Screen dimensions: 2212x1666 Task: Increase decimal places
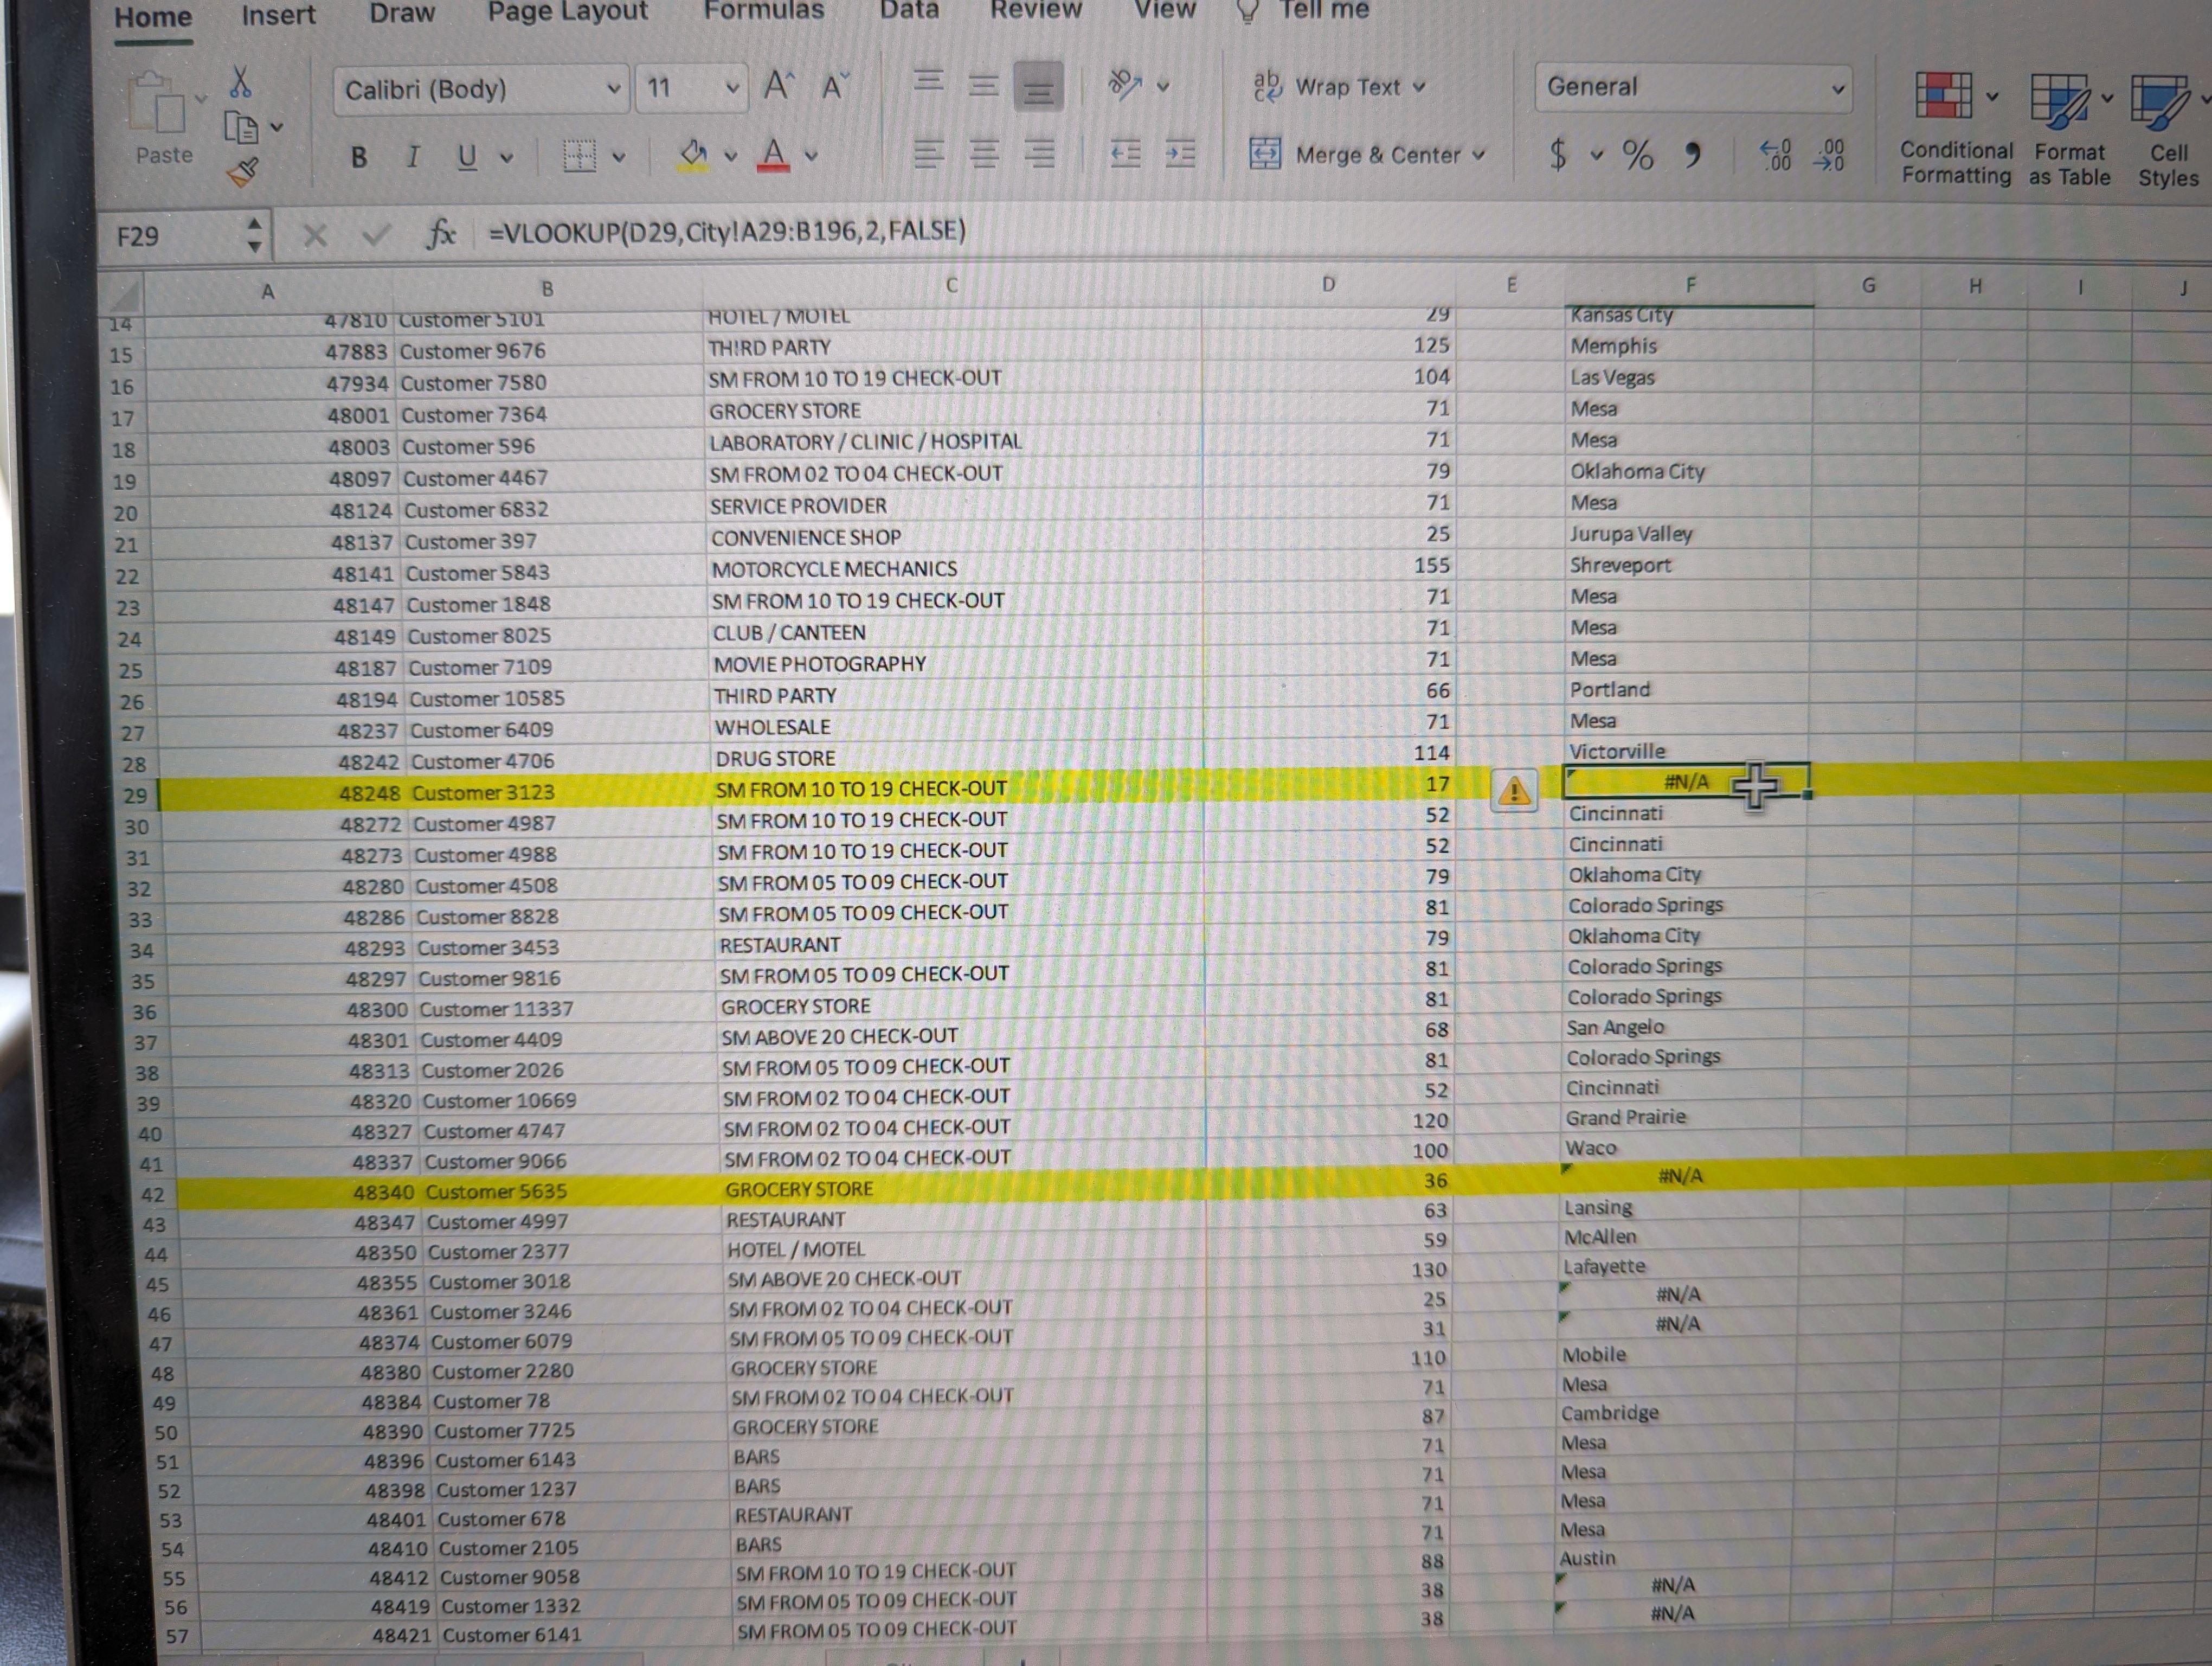(x=1775, y=155)
